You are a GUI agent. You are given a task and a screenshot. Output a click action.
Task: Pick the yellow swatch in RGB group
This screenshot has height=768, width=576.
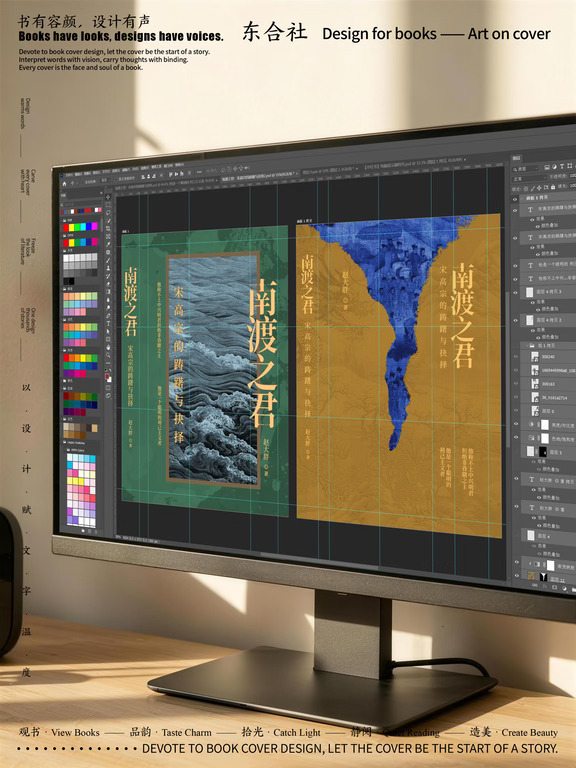(72, 227)
